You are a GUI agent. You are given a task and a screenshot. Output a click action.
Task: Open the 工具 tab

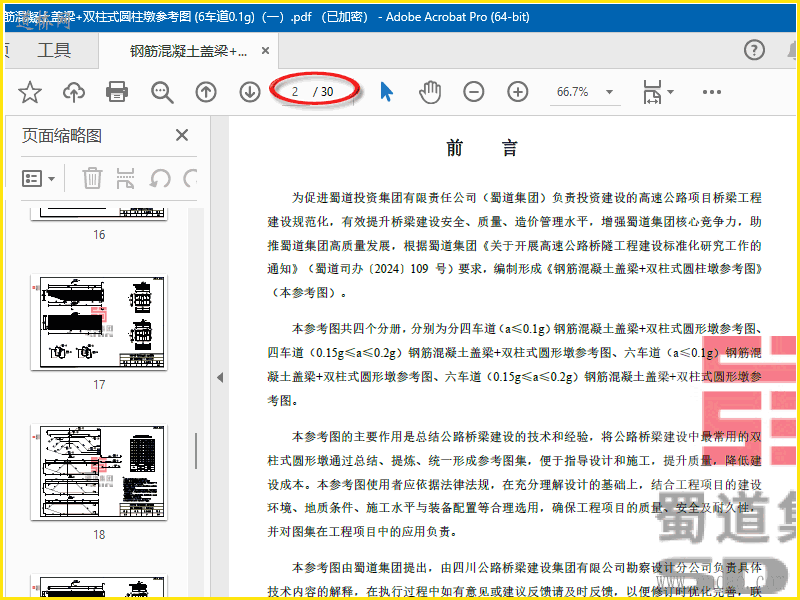[x=54, y=50]
